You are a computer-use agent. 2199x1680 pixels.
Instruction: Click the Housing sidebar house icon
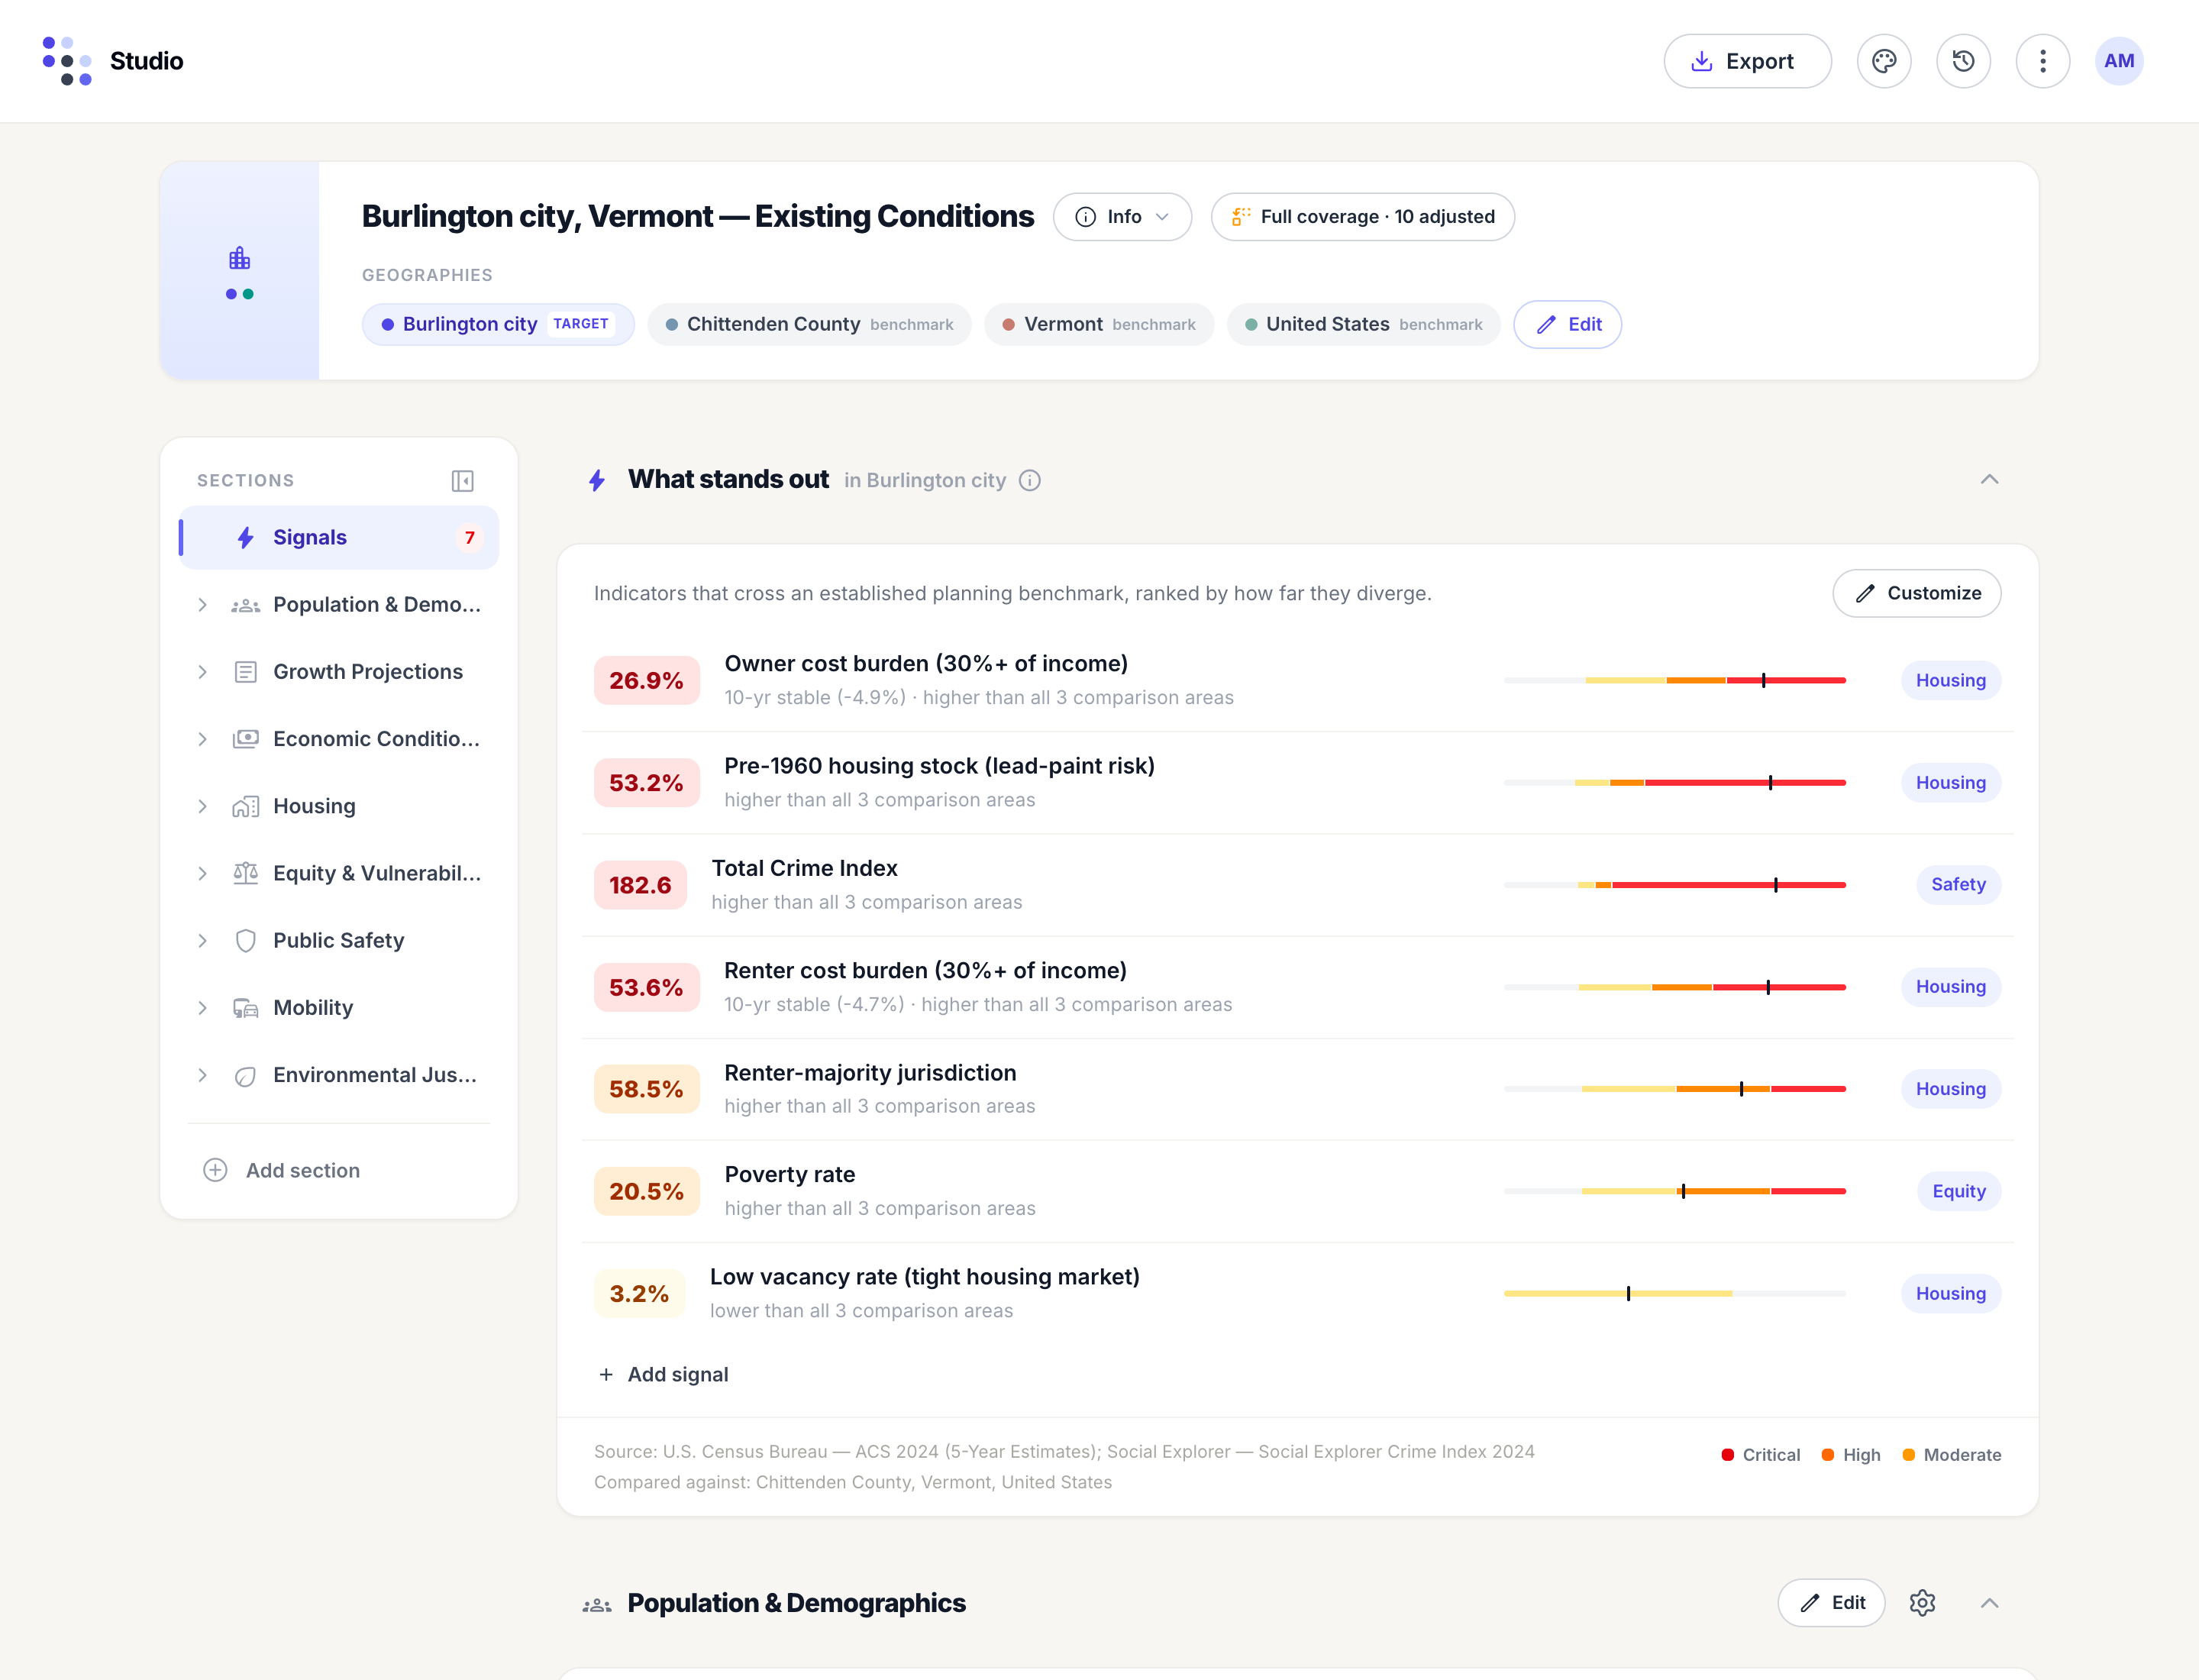[x=245, y=806]
